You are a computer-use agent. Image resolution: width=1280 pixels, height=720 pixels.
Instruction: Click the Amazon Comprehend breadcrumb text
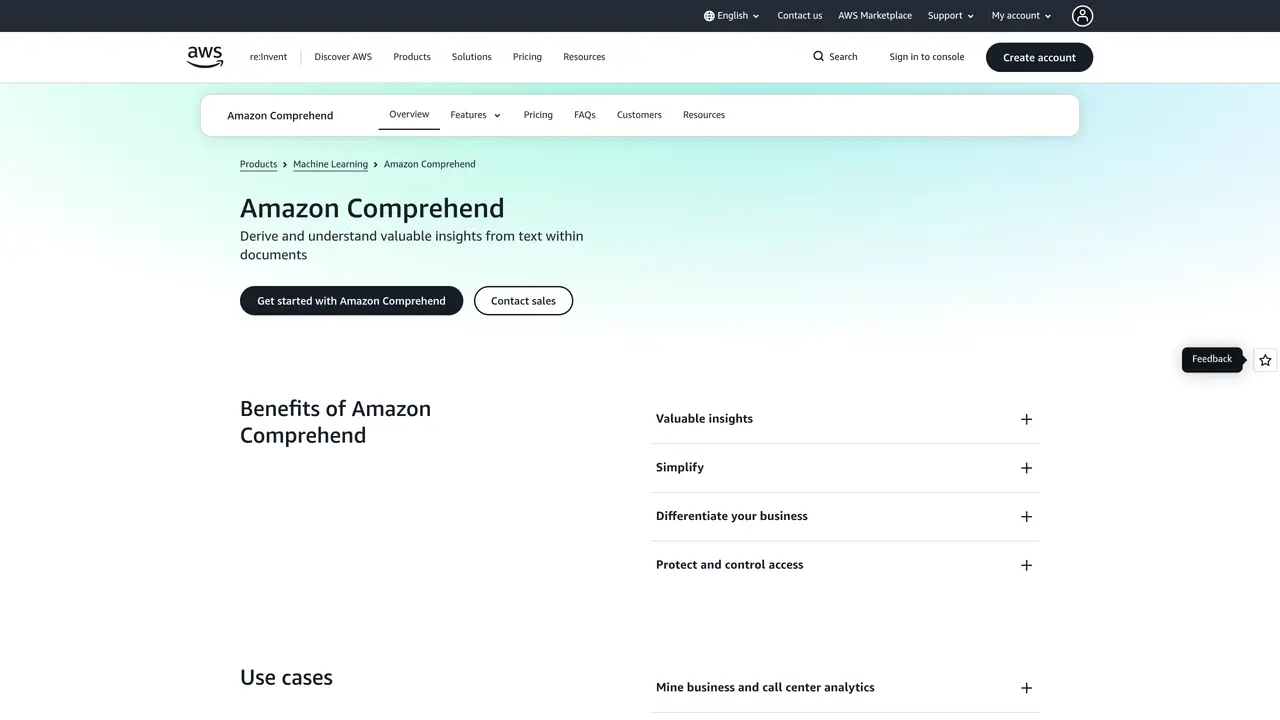(430, 164)
